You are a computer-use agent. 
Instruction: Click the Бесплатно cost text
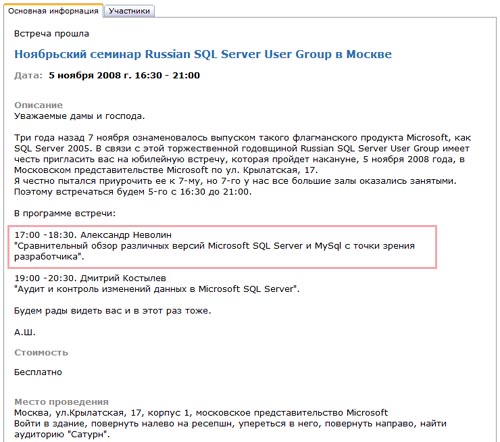[38, 372]
